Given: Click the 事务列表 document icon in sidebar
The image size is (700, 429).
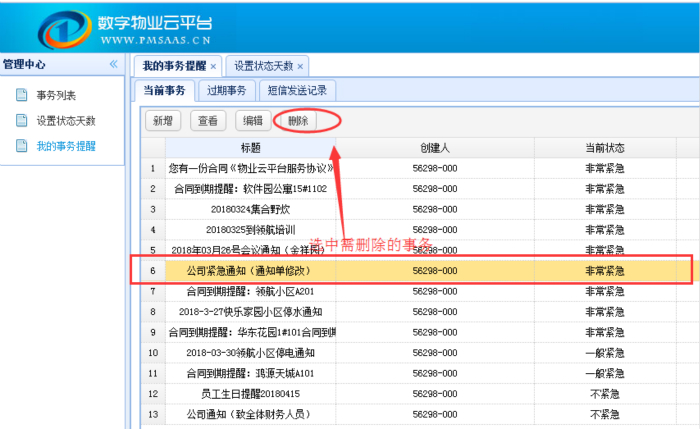Looking at the screenshot, I should [21, 96].
